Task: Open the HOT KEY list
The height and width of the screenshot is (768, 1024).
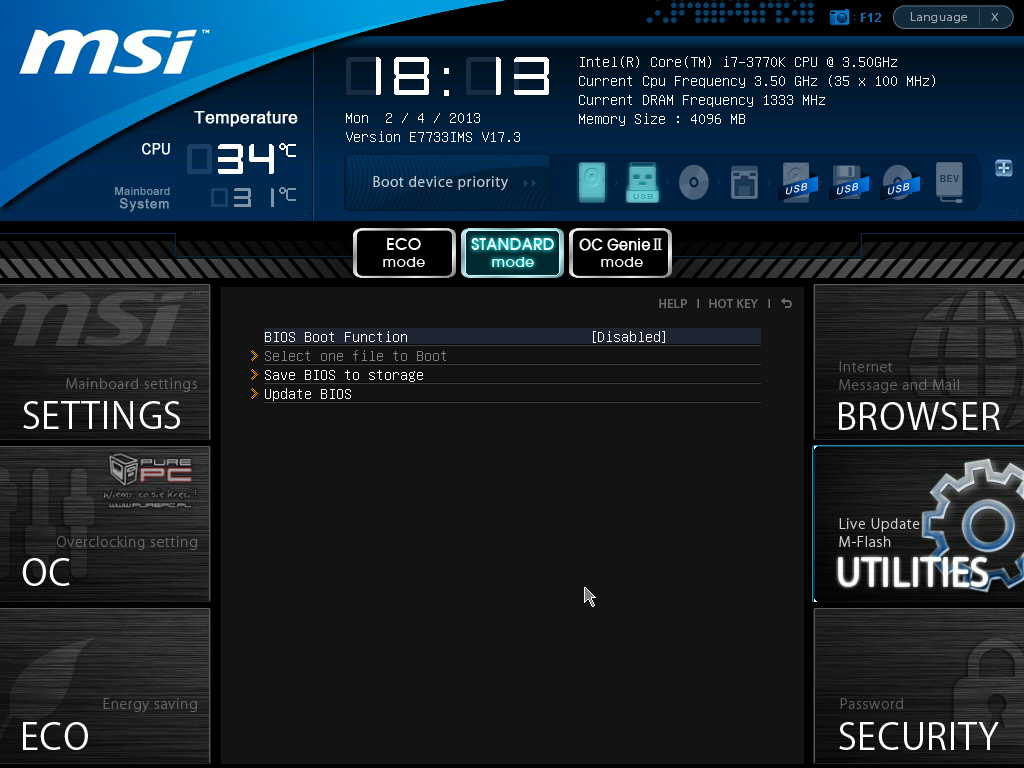Action: pos(733,304)
